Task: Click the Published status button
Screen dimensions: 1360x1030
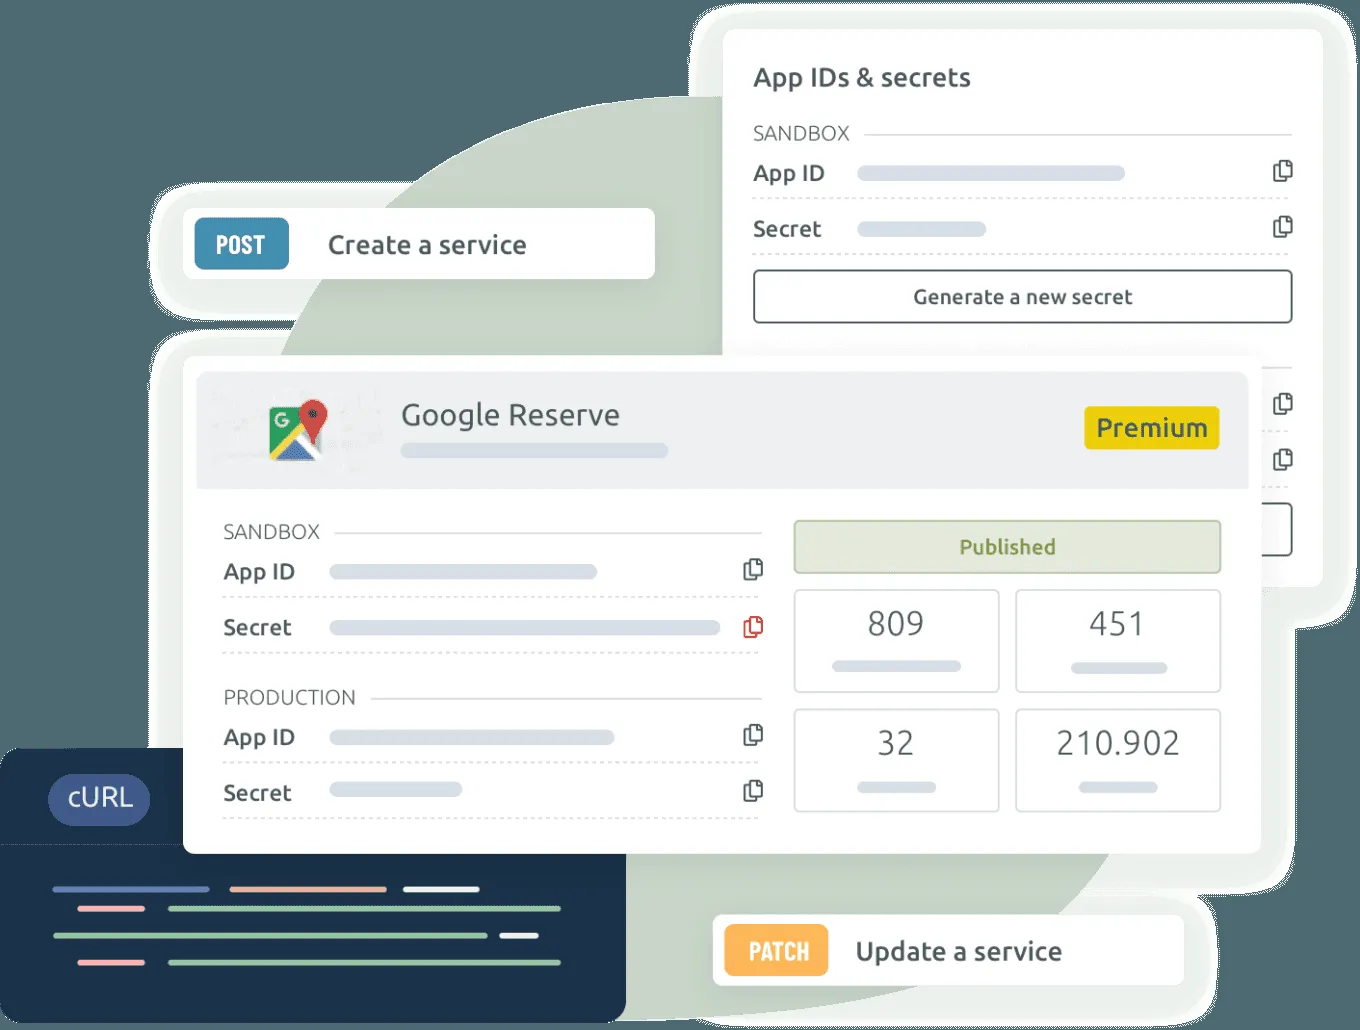Action: [1007, 547]
